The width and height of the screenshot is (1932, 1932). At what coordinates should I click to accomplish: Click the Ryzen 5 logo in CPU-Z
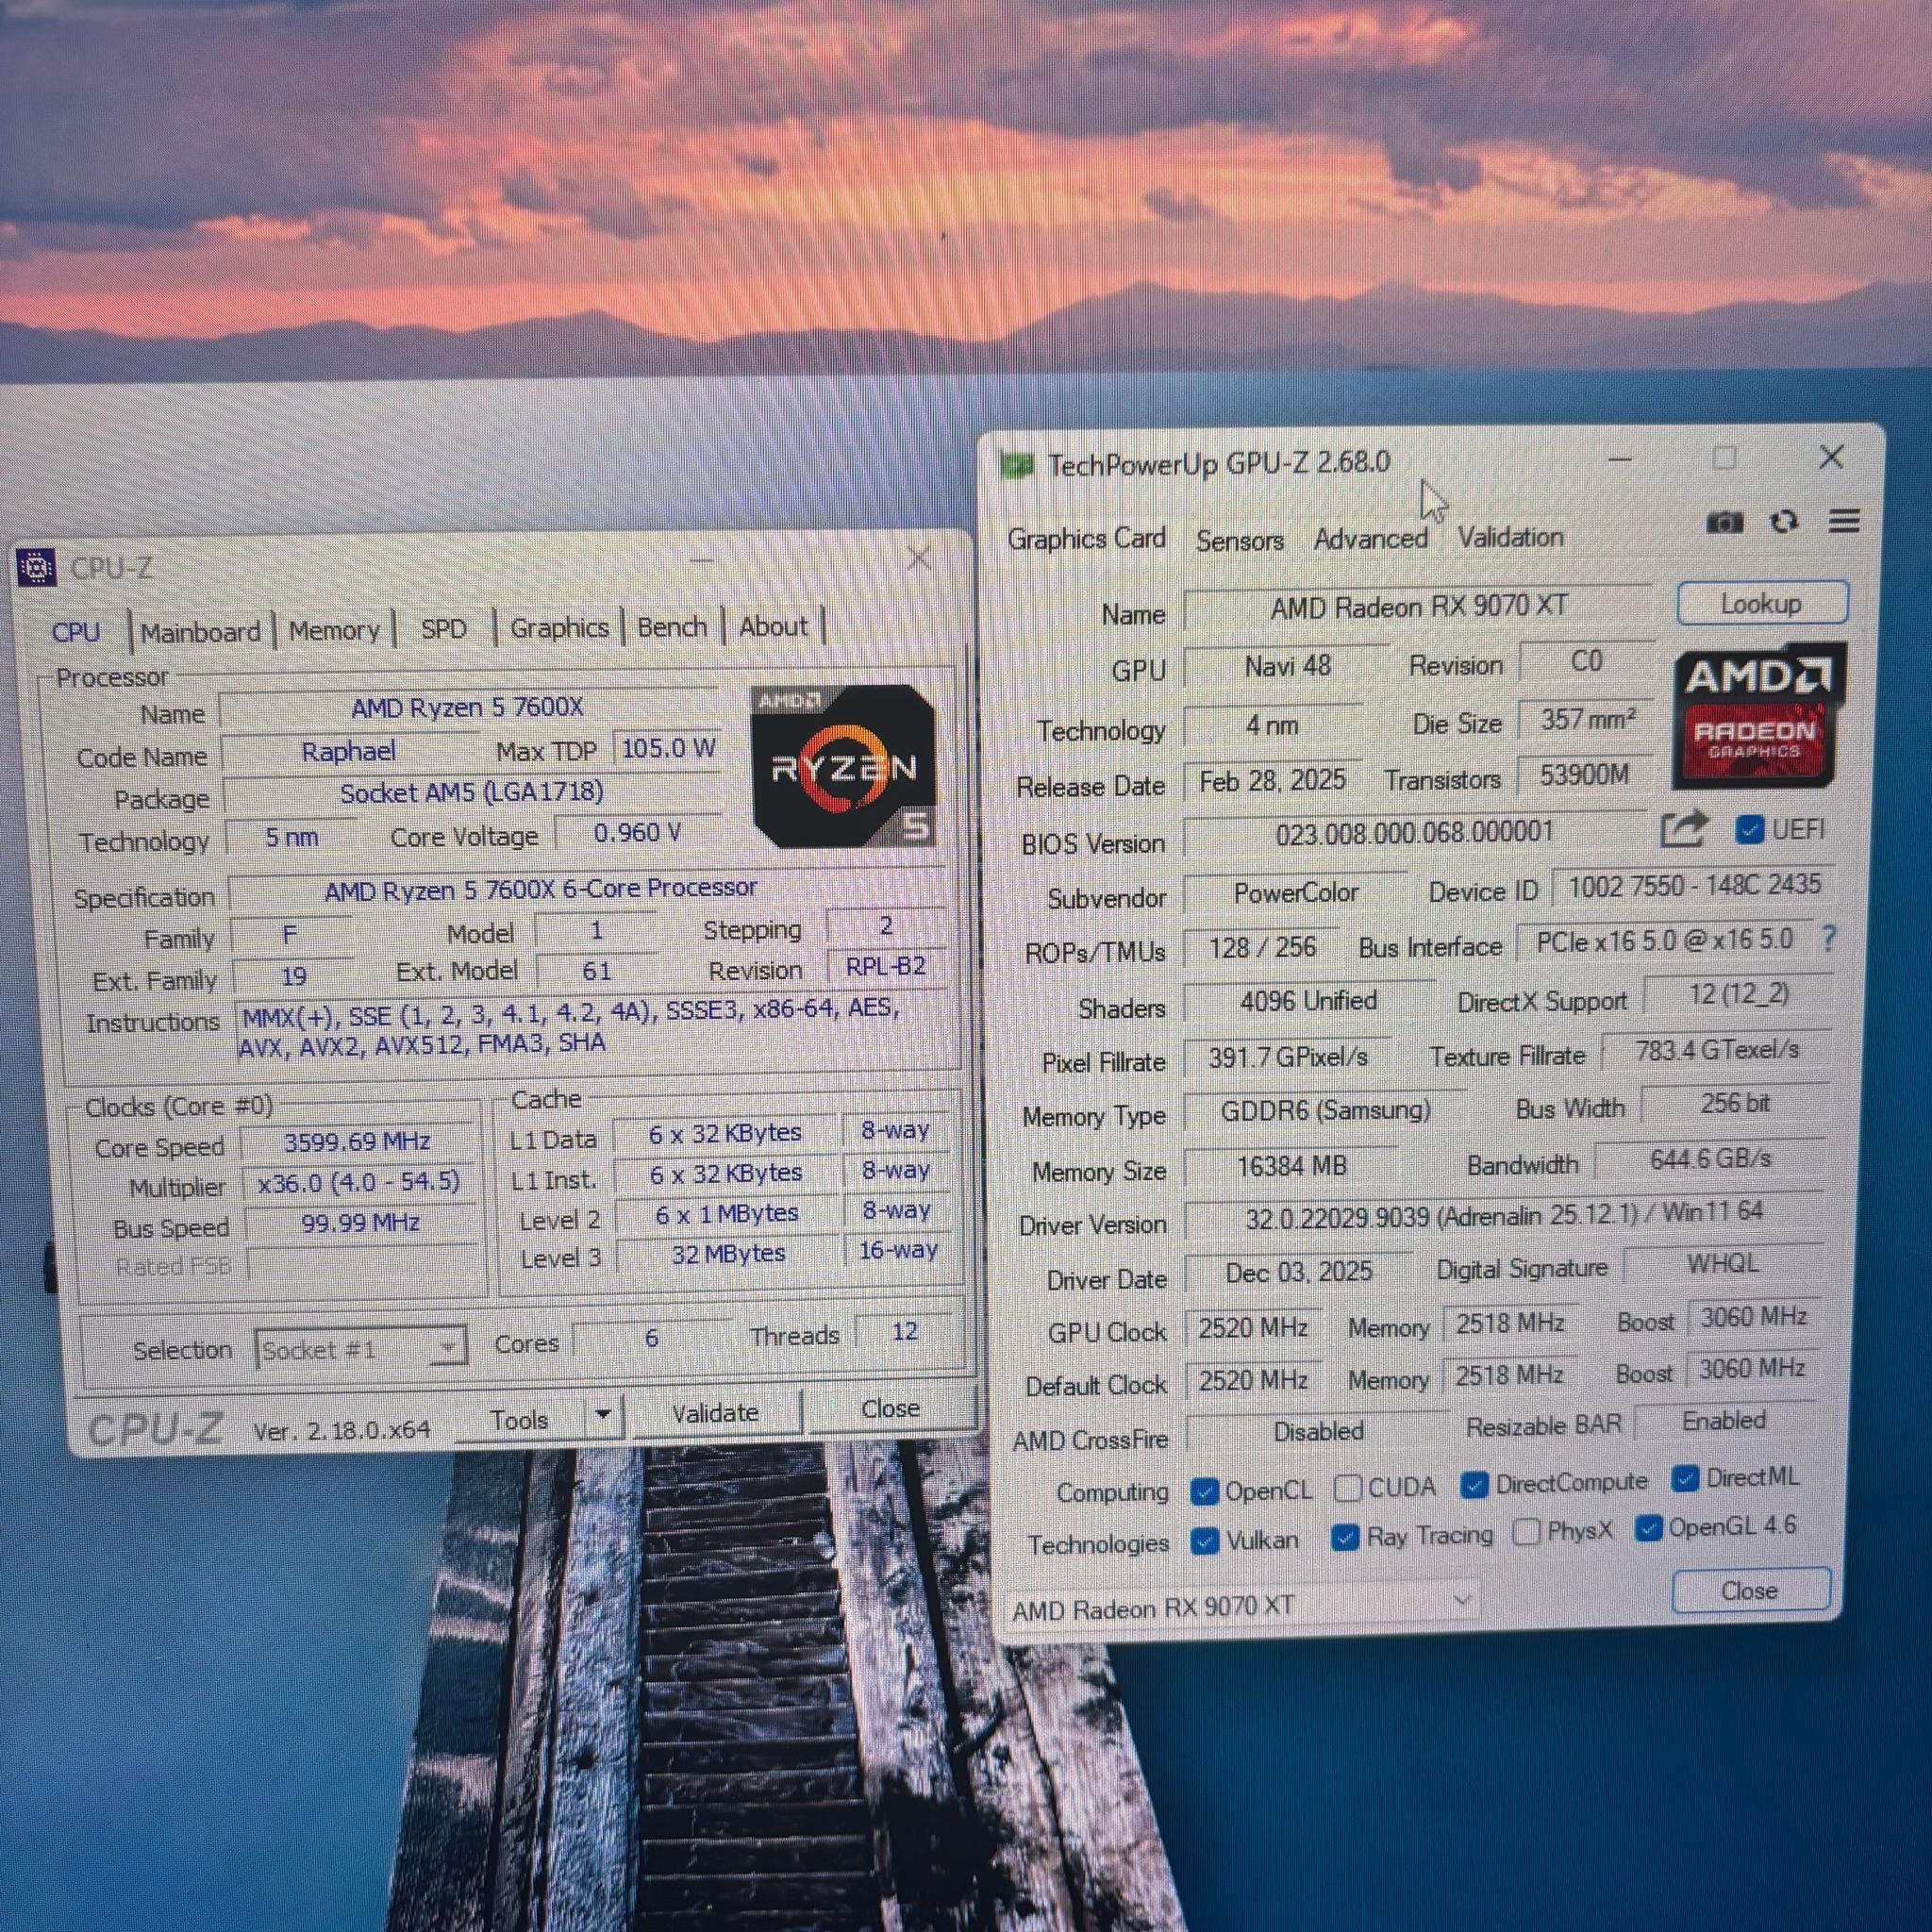(x=844, y=767)
